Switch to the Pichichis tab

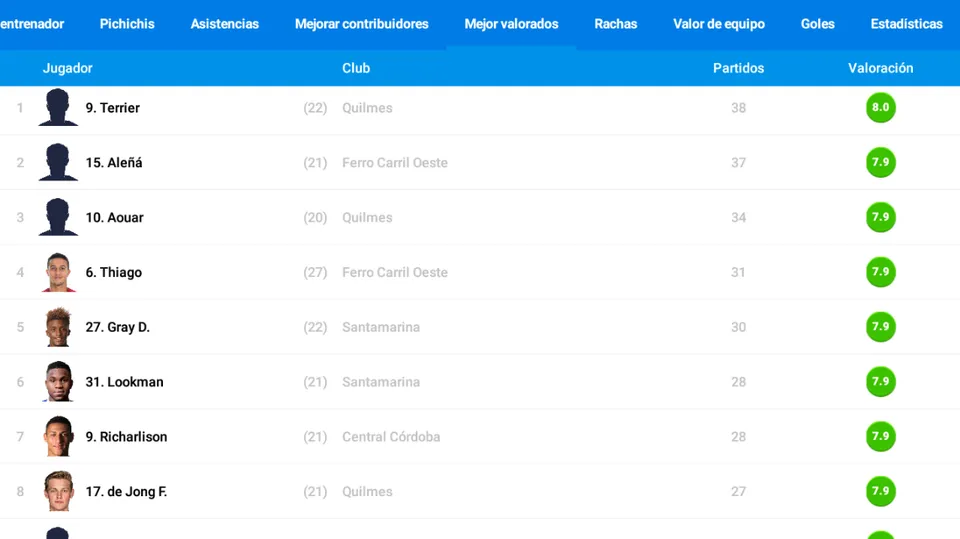click(x=127, y=24)
